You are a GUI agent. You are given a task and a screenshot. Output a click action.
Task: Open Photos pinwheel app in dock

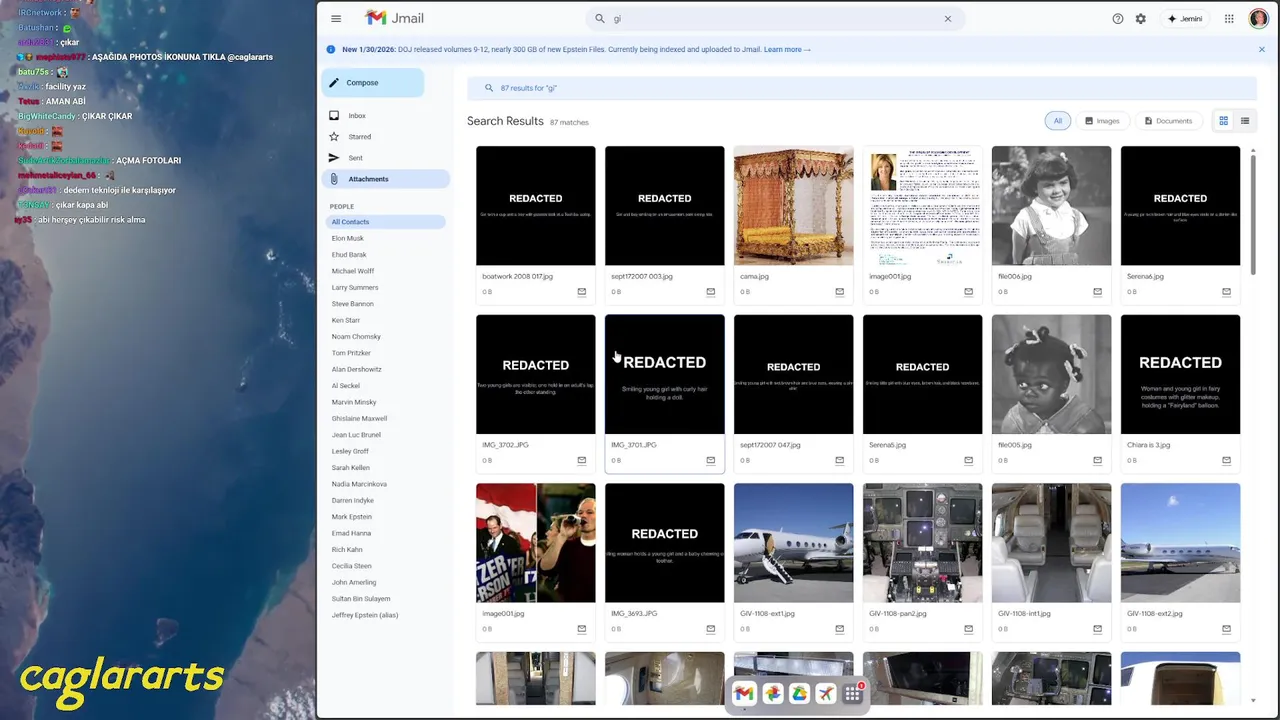coord(772,694)
